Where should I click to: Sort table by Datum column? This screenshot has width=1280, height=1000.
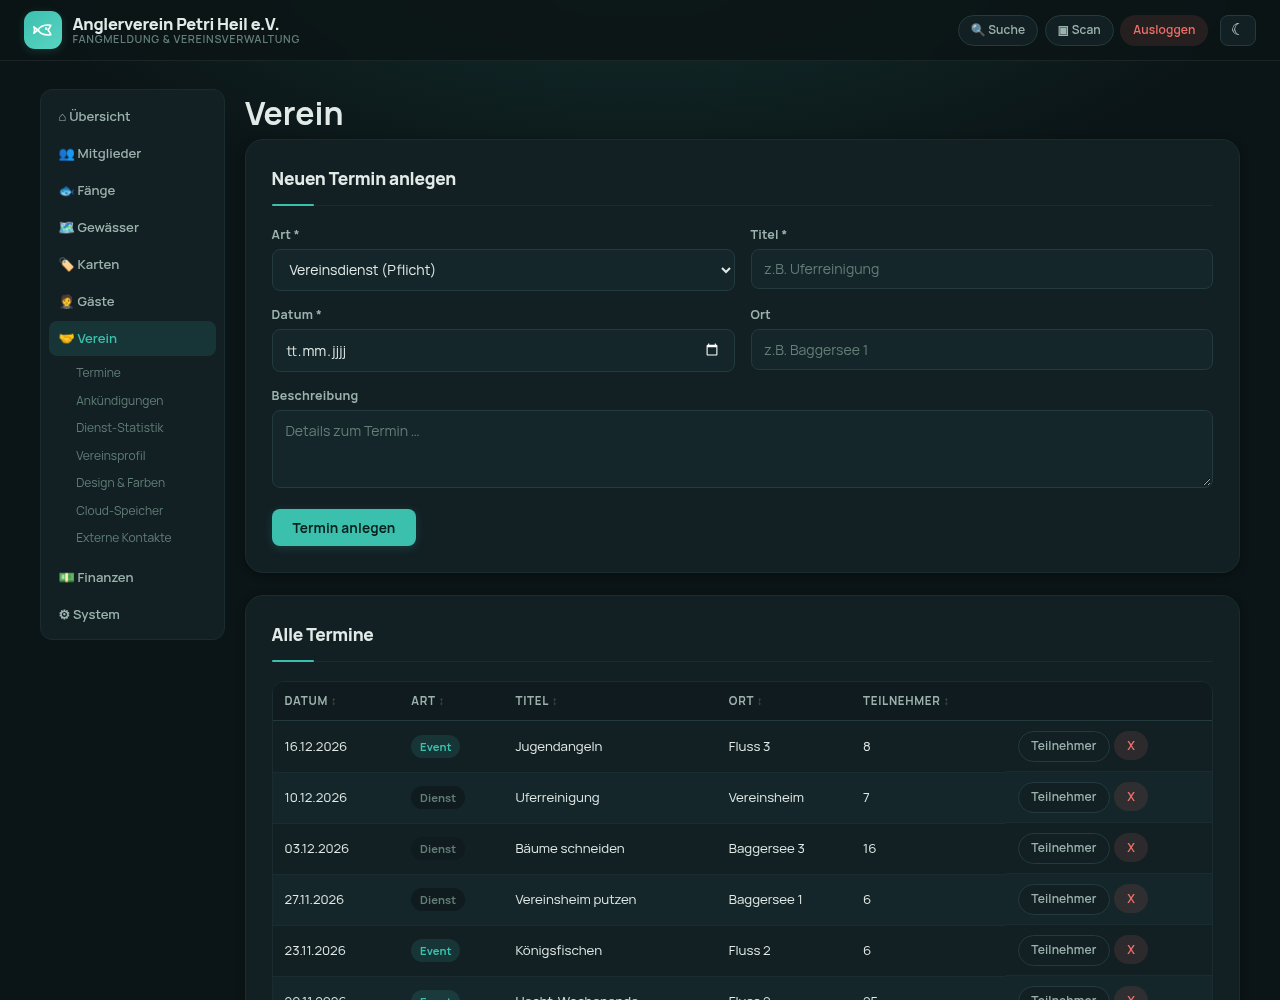[310, 701]
